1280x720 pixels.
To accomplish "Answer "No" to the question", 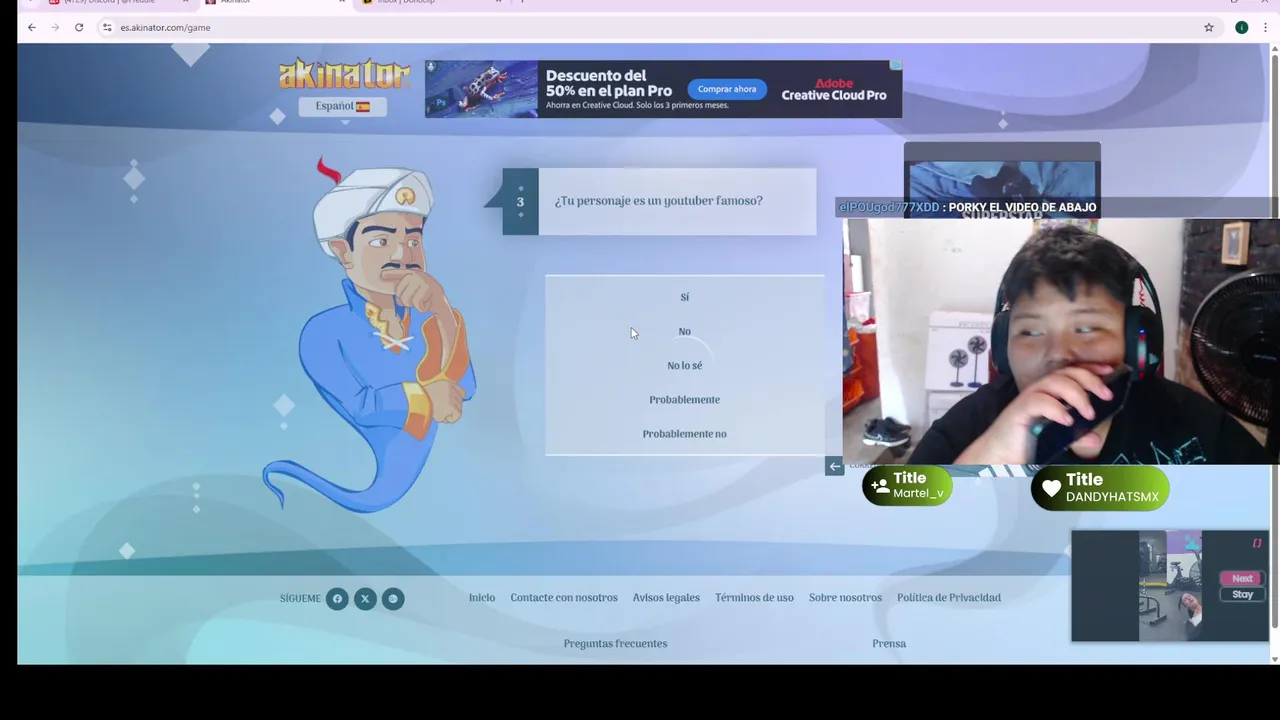I will coord(684,331).
